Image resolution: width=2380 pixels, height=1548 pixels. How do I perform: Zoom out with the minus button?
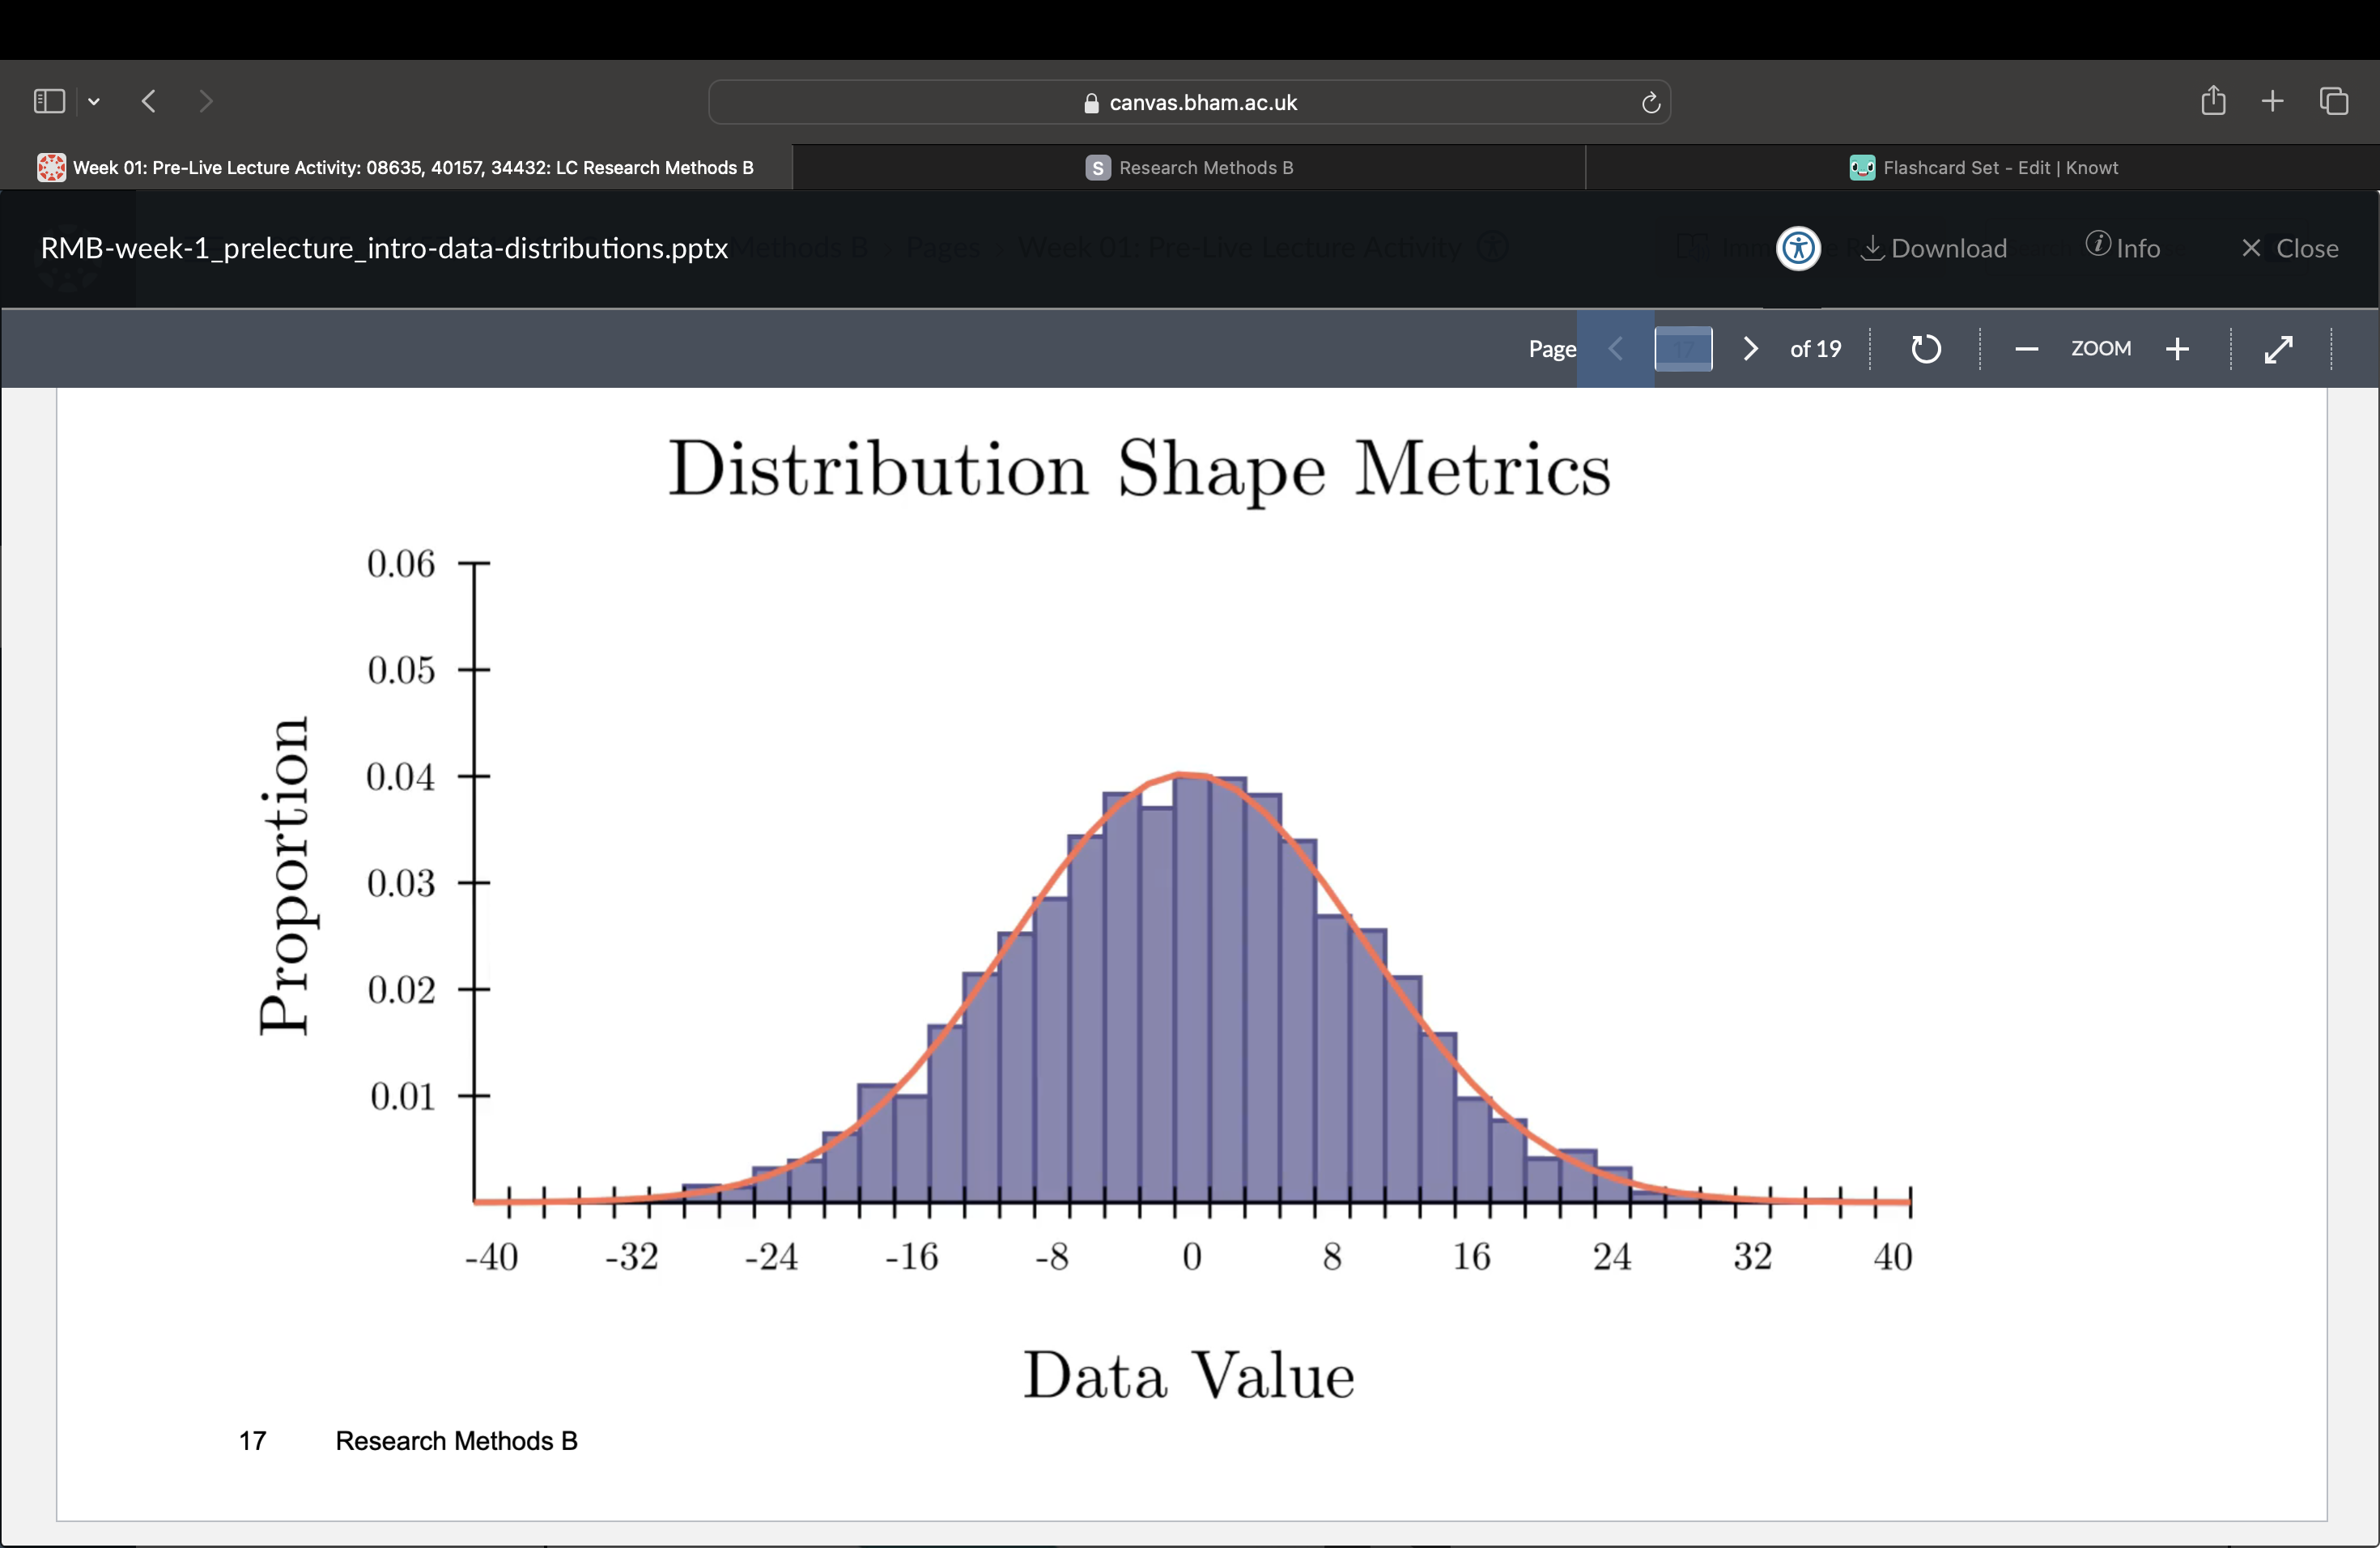pyautogui.click(x=2026, y=349)
